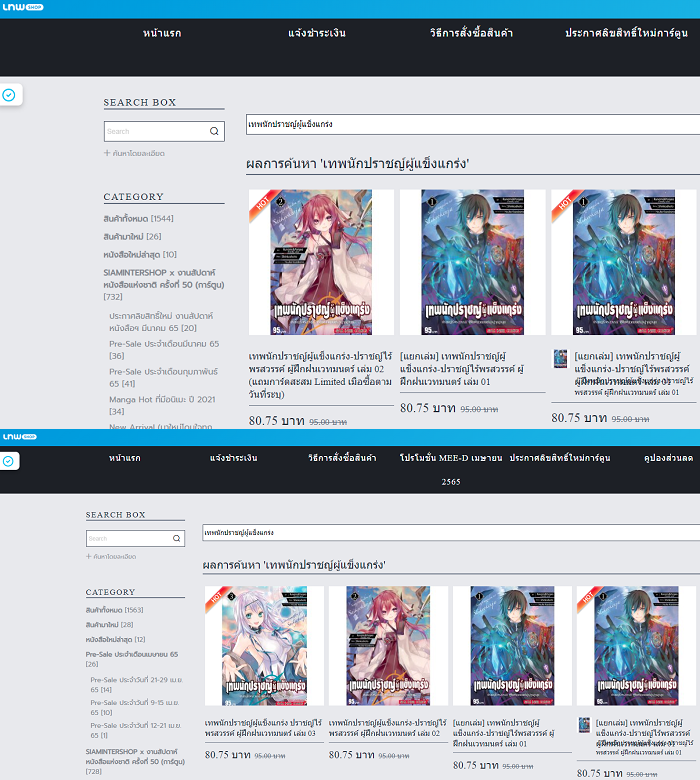This screenshot has height=780, width=700.
Task: Expand '+ ค้นหาโดยละเอียด' on the bottom page
Action: click(x=111, y=556)
